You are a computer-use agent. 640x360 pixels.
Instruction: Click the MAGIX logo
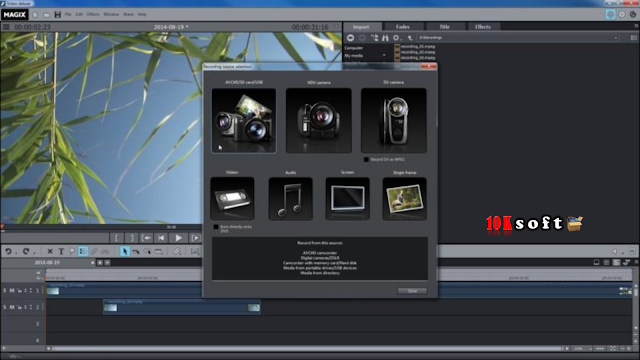click(15, 15)
